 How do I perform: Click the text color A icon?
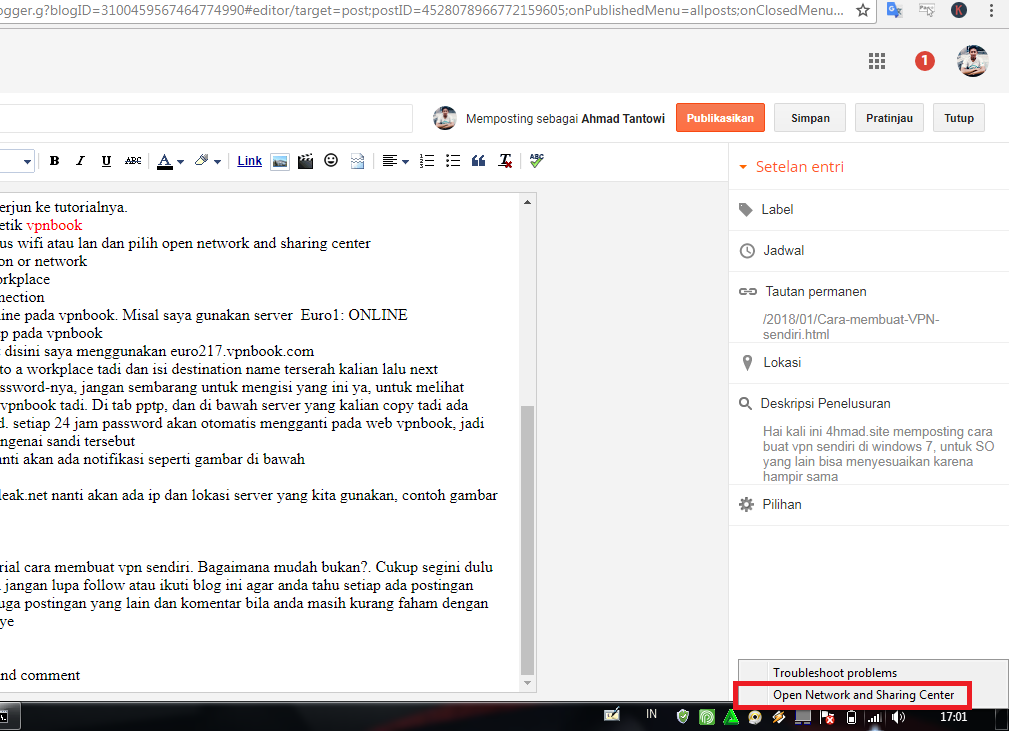pyautogui.click(x=165, y=161)
